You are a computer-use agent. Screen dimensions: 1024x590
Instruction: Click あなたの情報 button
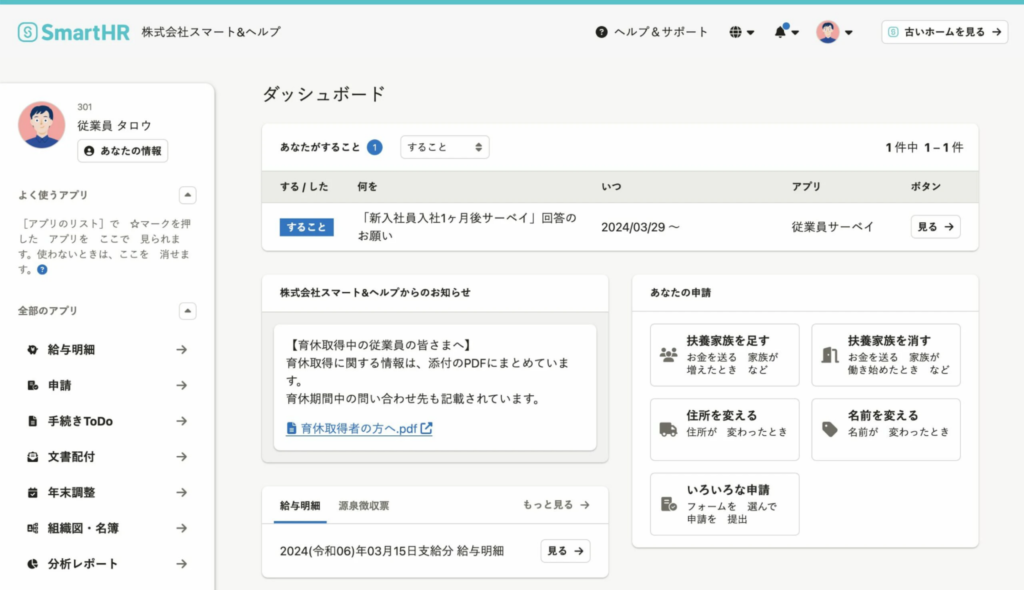click(x=123, y=151)
